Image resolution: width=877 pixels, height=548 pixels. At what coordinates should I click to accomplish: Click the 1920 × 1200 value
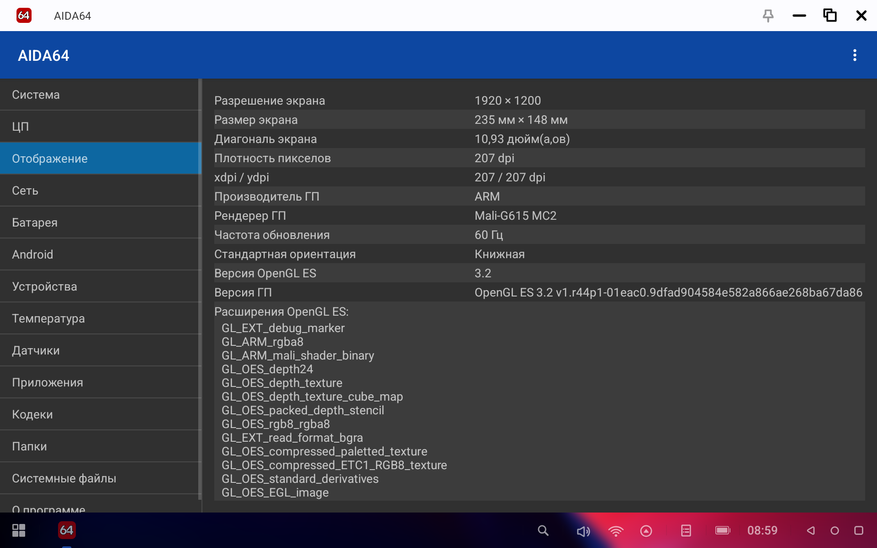508,101
